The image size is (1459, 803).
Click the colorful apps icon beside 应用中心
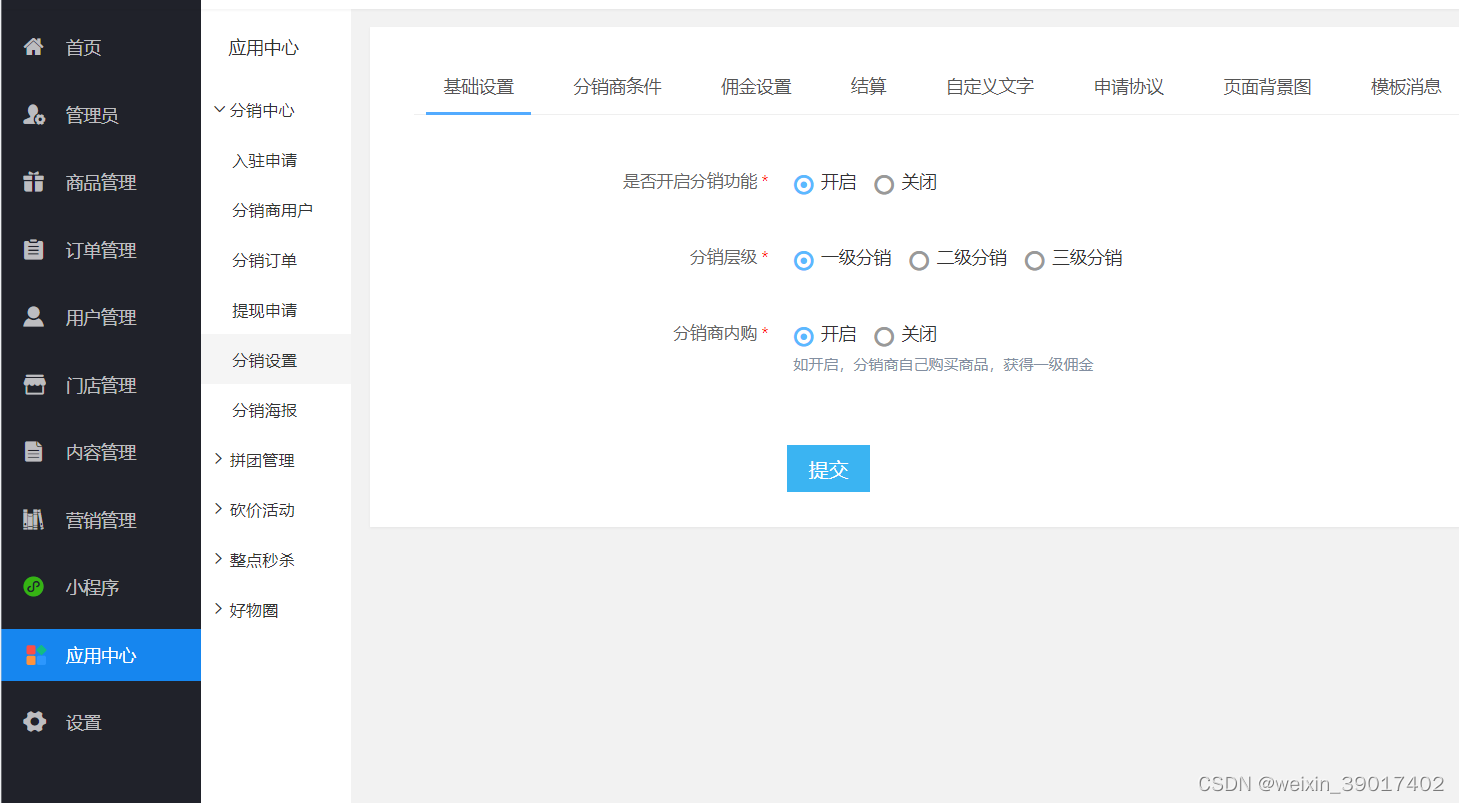tap(36, 655)
